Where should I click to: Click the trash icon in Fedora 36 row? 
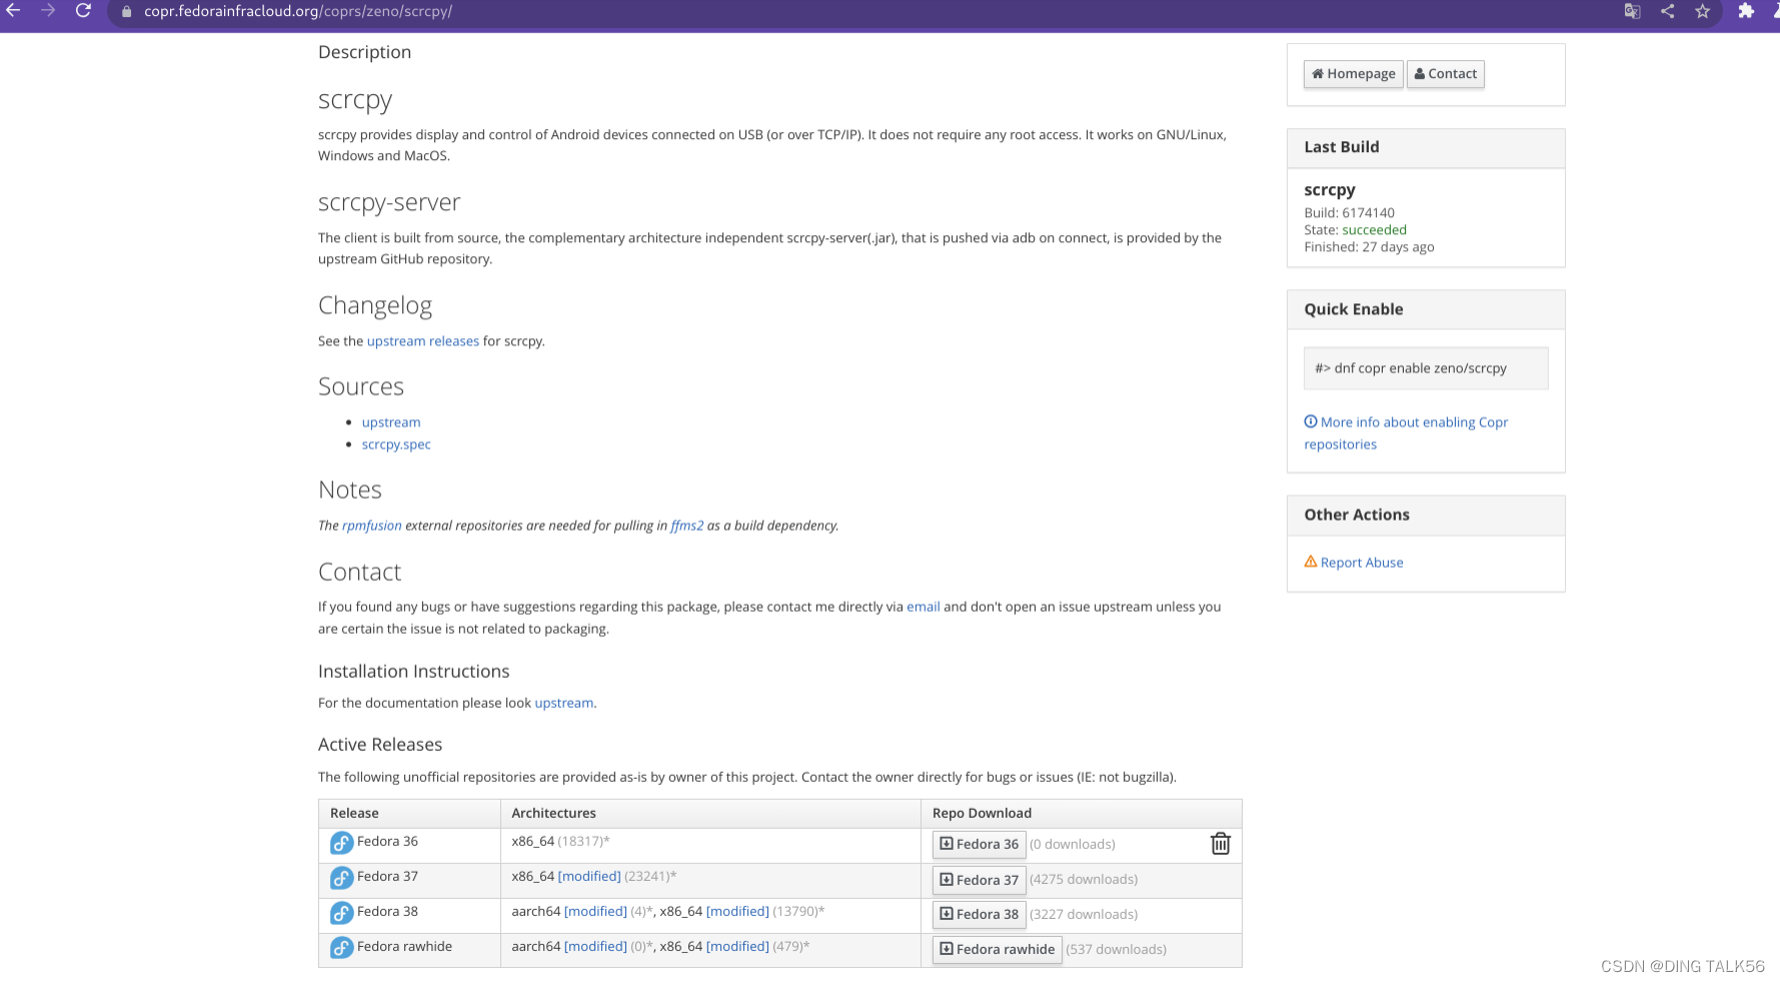[1220, 844]
